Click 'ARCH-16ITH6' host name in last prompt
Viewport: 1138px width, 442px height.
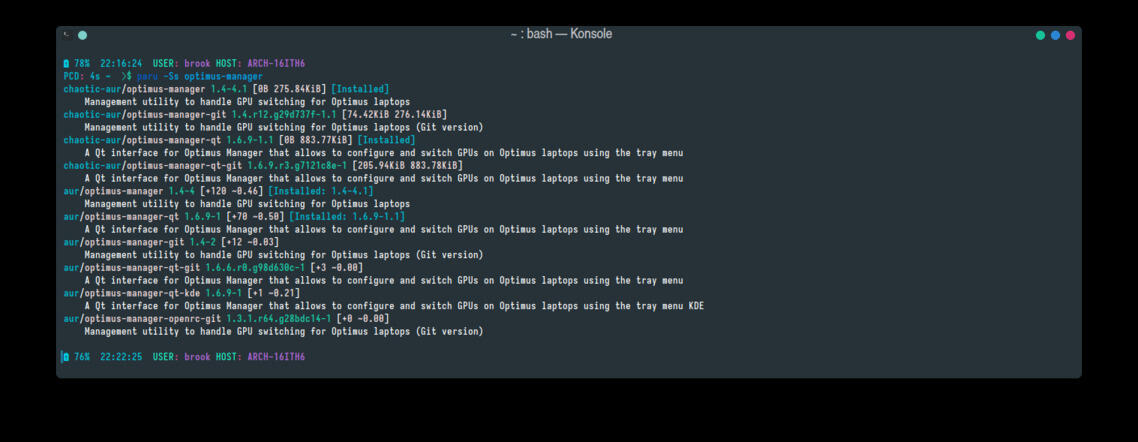(x=277, y=357)
